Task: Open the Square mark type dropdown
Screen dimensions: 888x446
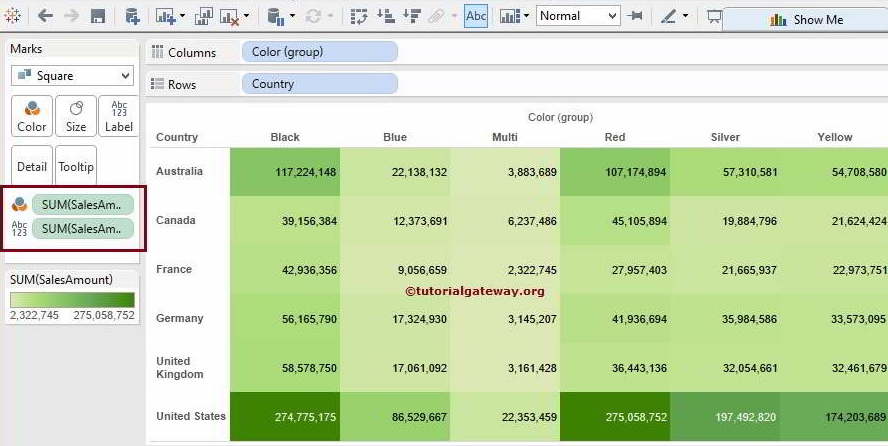Action: point(72,76)
